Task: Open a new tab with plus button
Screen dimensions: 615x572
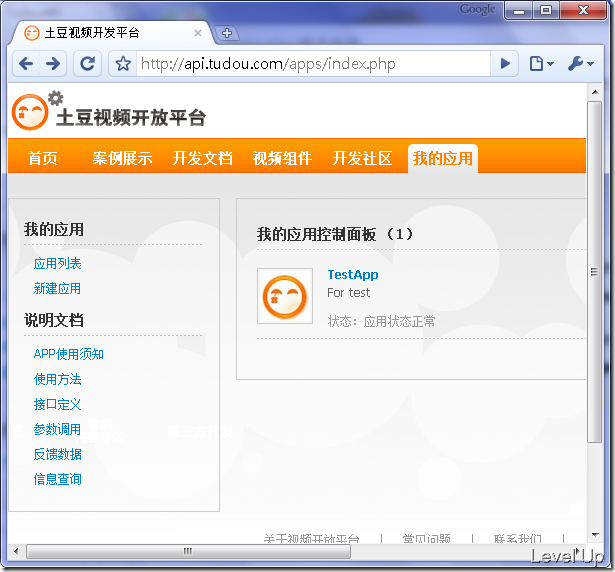Action: click(x=227, y=33)
